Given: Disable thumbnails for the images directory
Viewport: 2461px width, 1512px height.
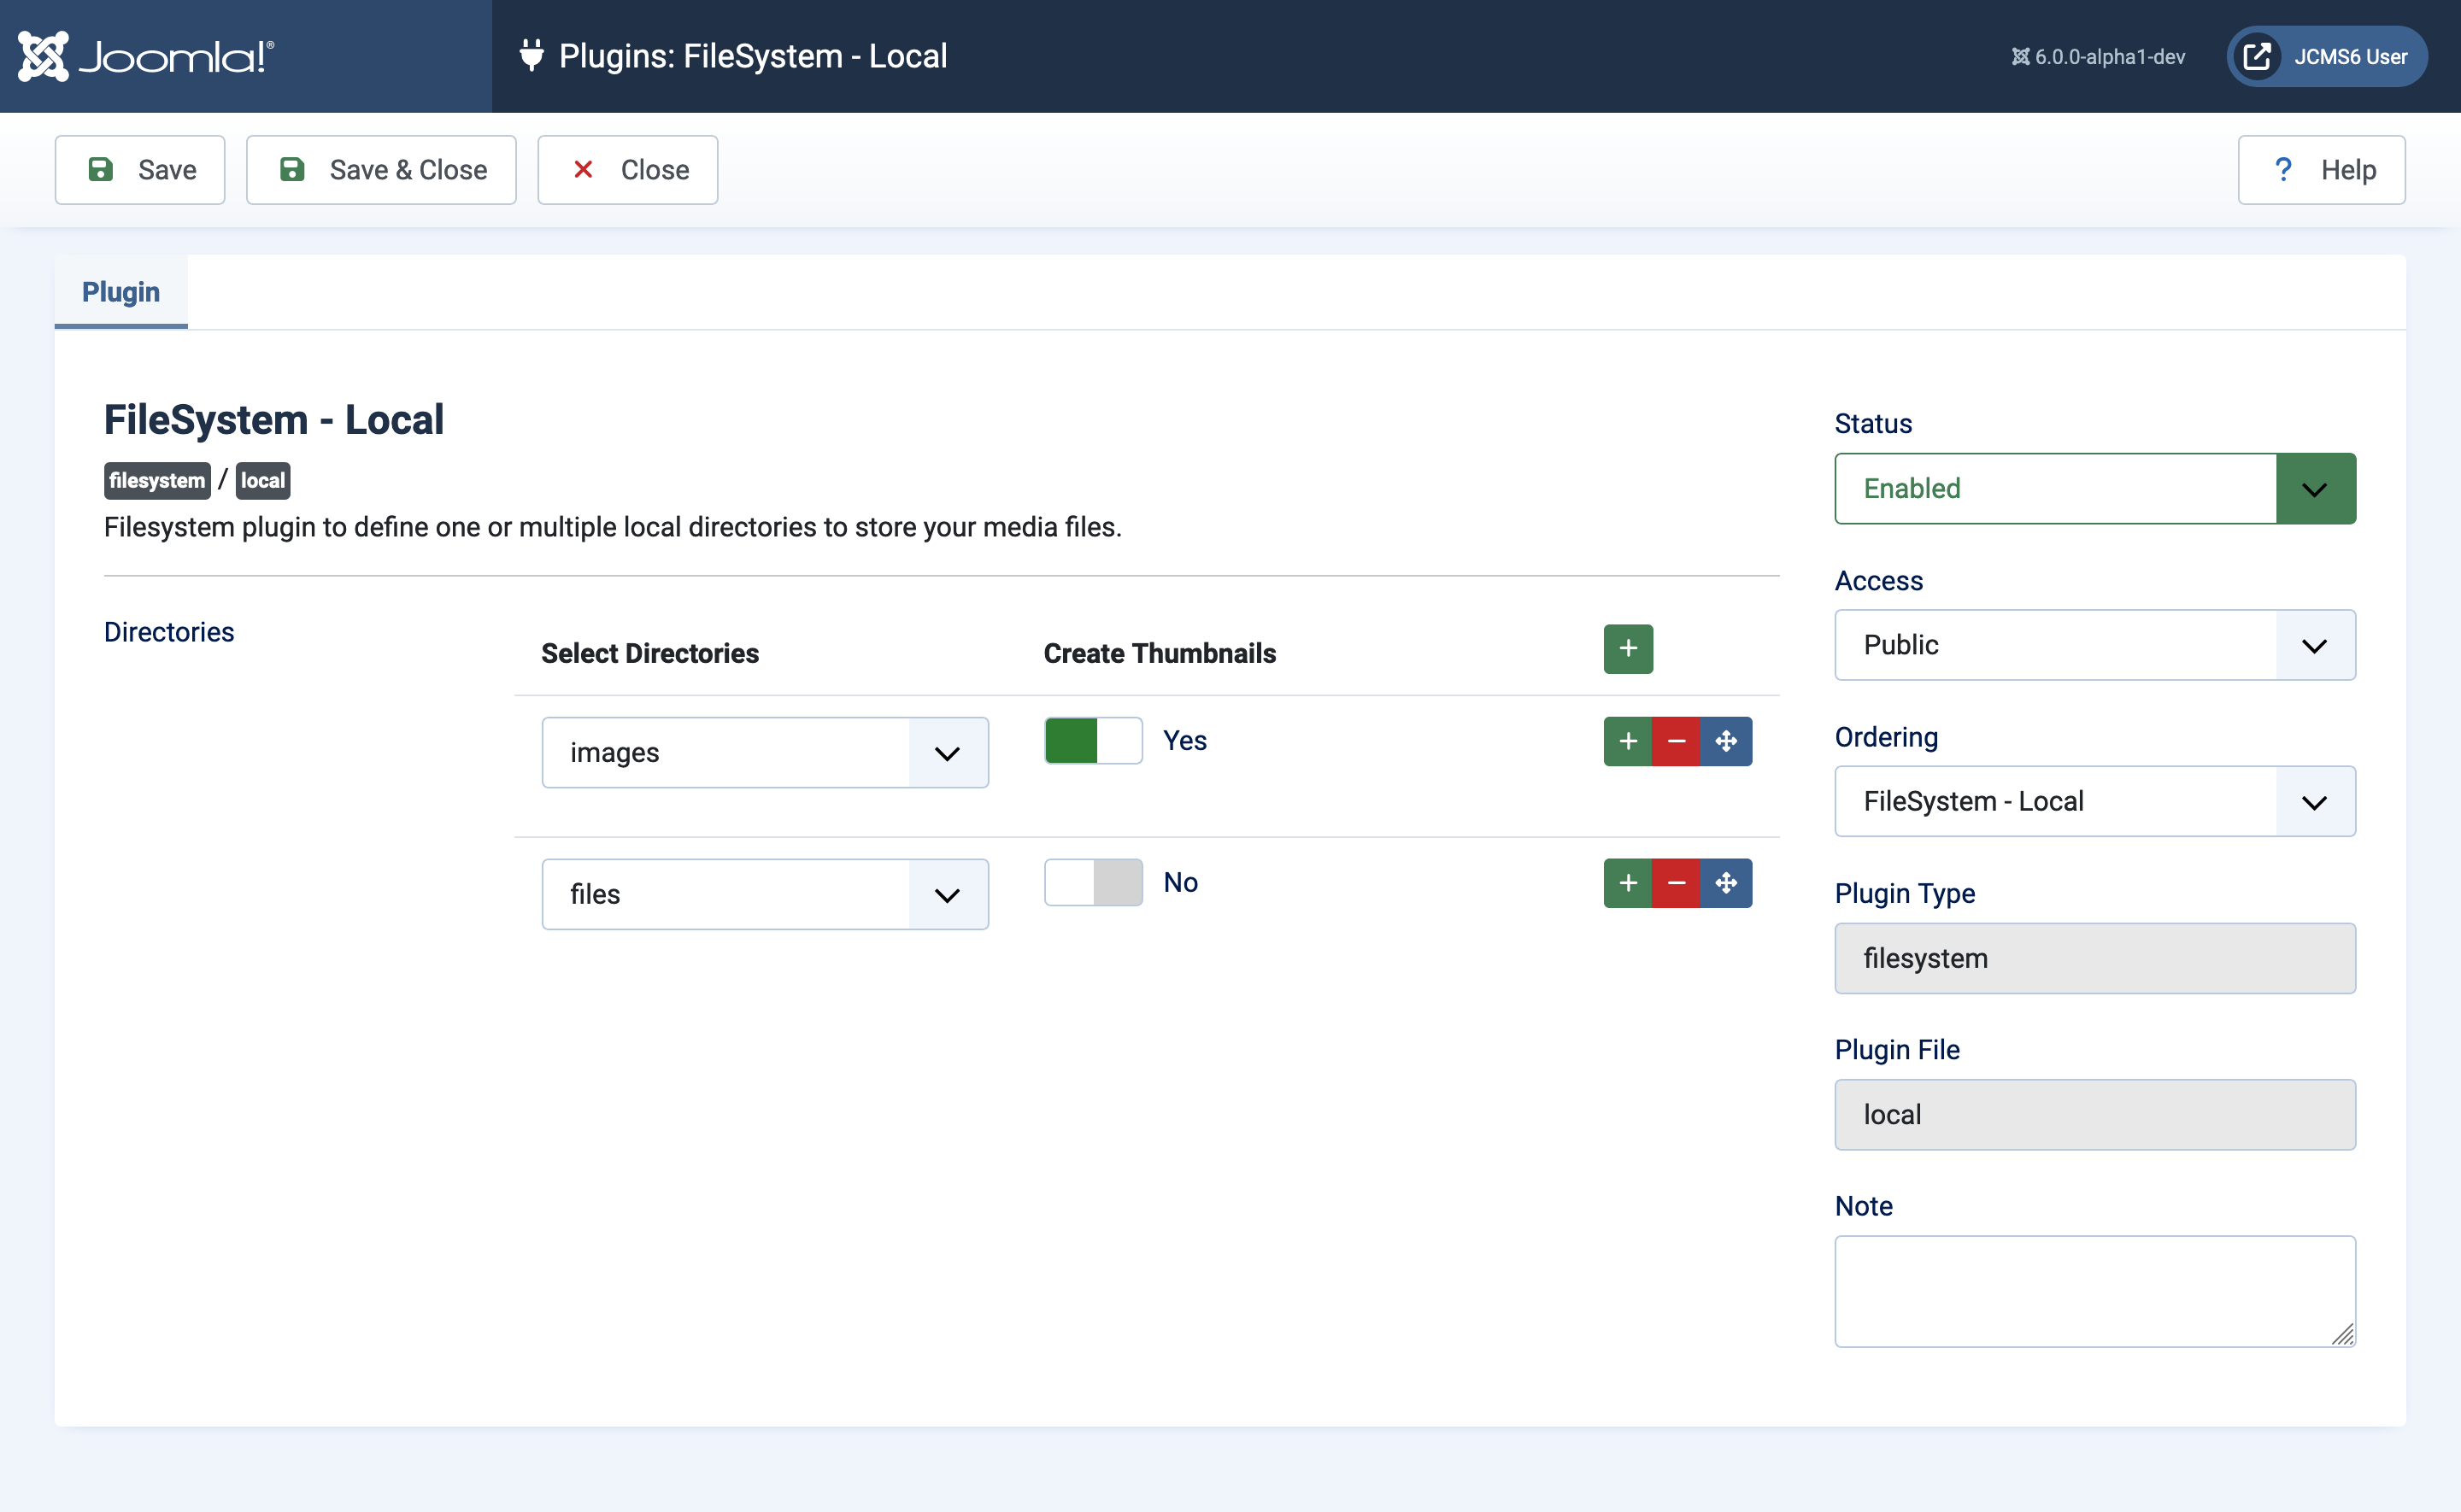Looking at the screenshot, I should point(1092,740).
